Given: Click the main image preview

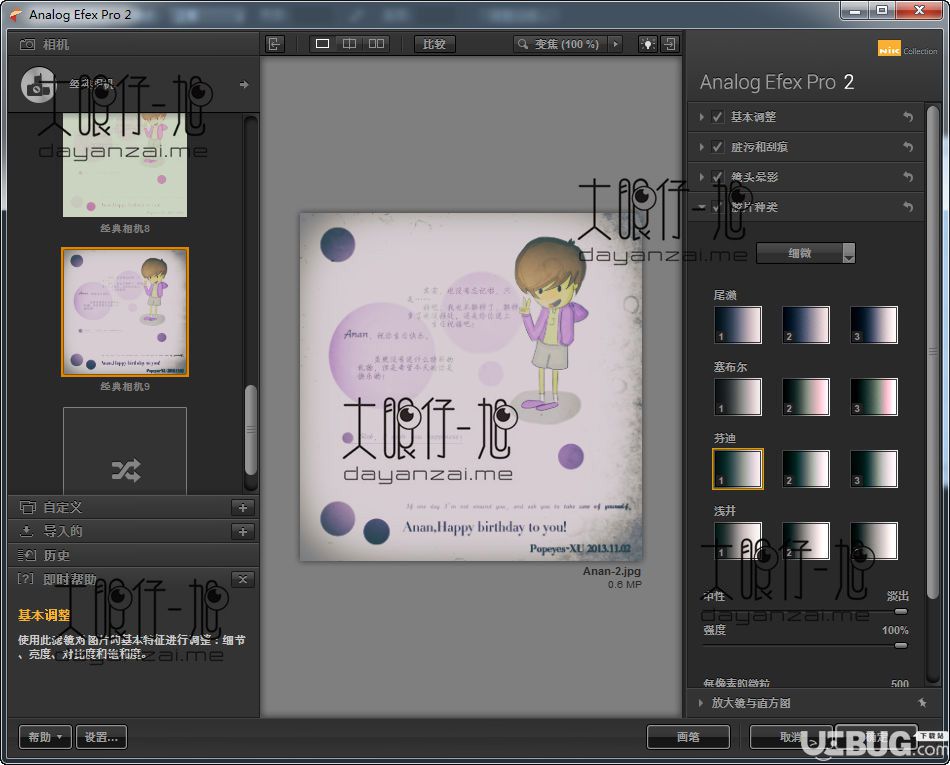Looking at the screenshot, I should pos(471,386).
